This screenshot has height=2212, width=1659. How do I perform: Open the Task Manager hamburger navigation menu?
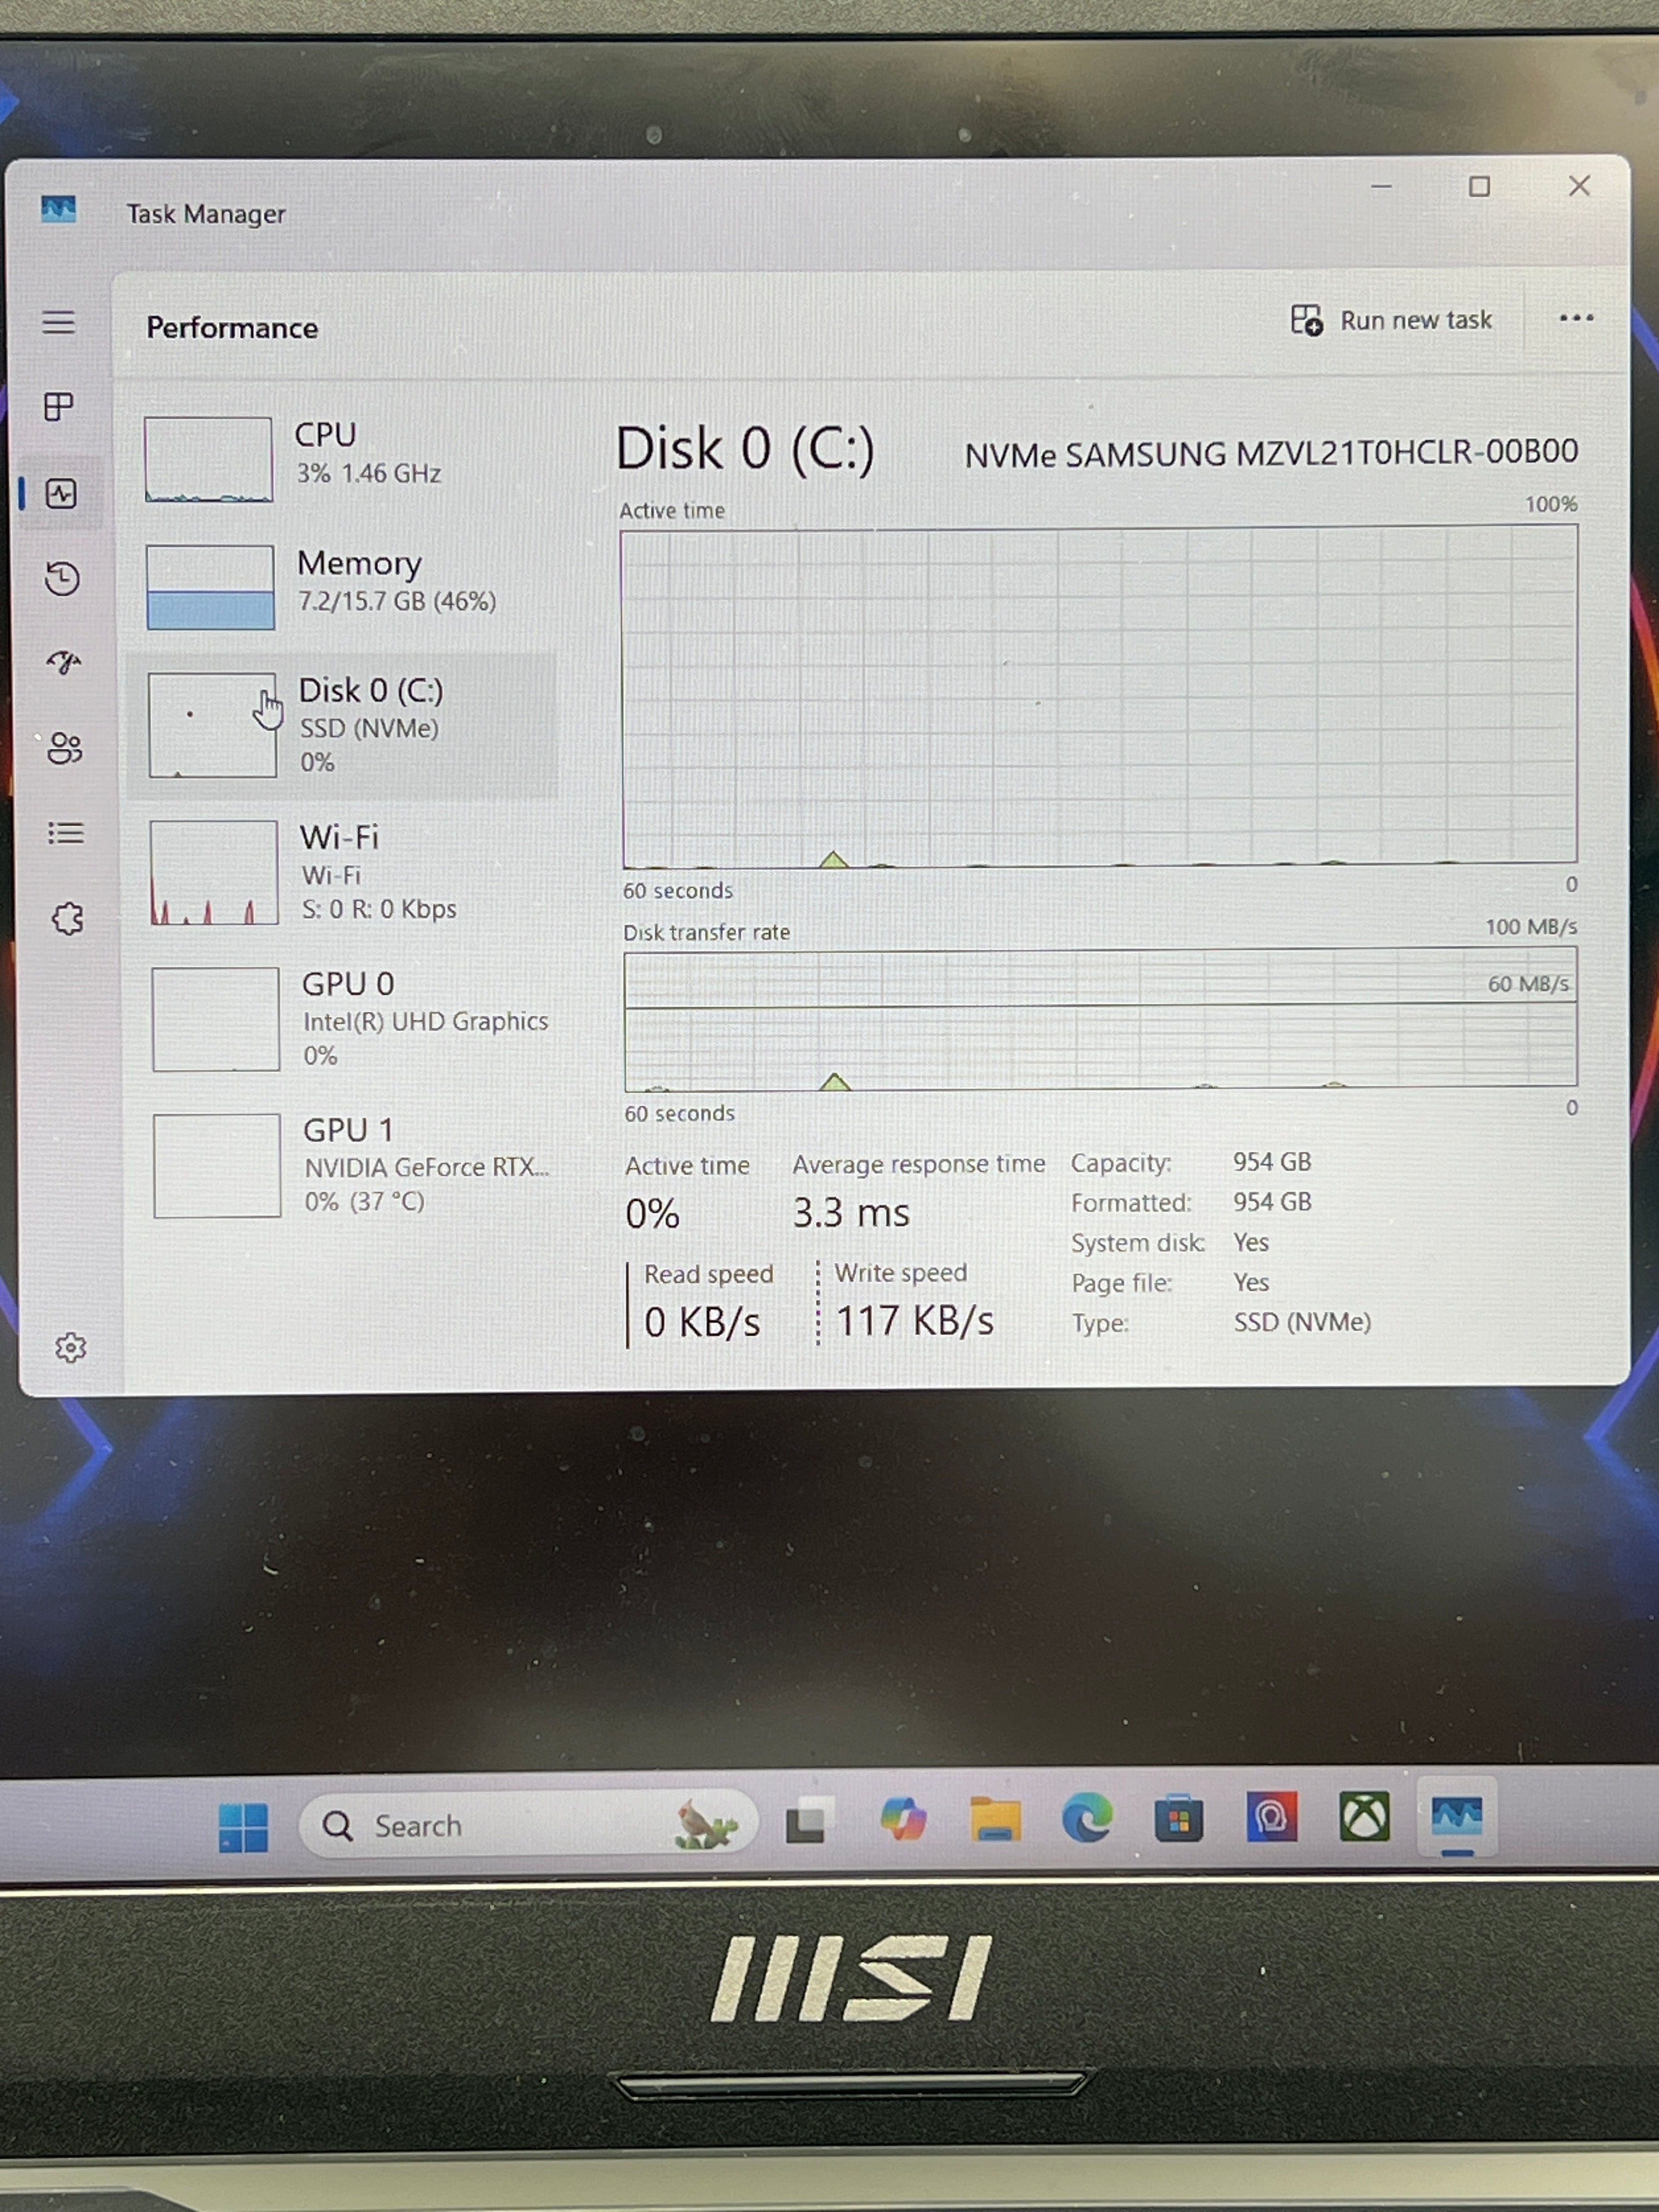pyautogui.click(x=59, y=322)
